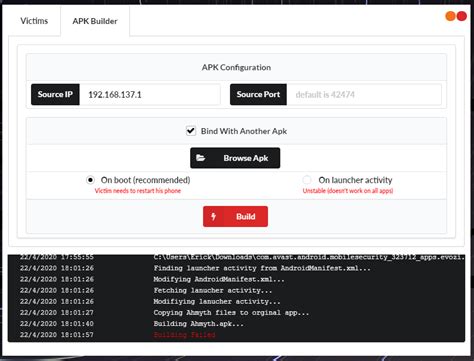Uncheck Bind With Another Apk checkbox
The width and height of the screenshot is (474, 361).
(191, 131)
